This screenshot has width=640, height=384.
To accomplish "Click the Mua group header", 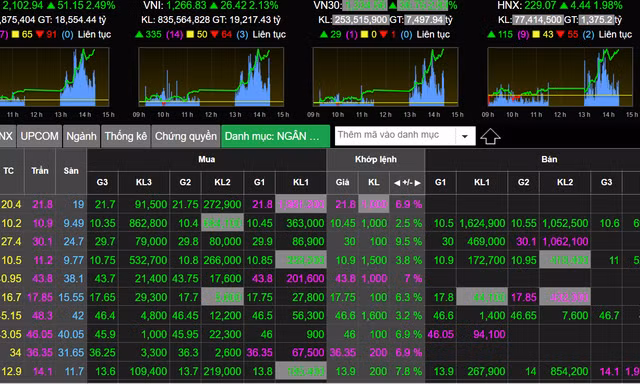I will tap(207, 159).
